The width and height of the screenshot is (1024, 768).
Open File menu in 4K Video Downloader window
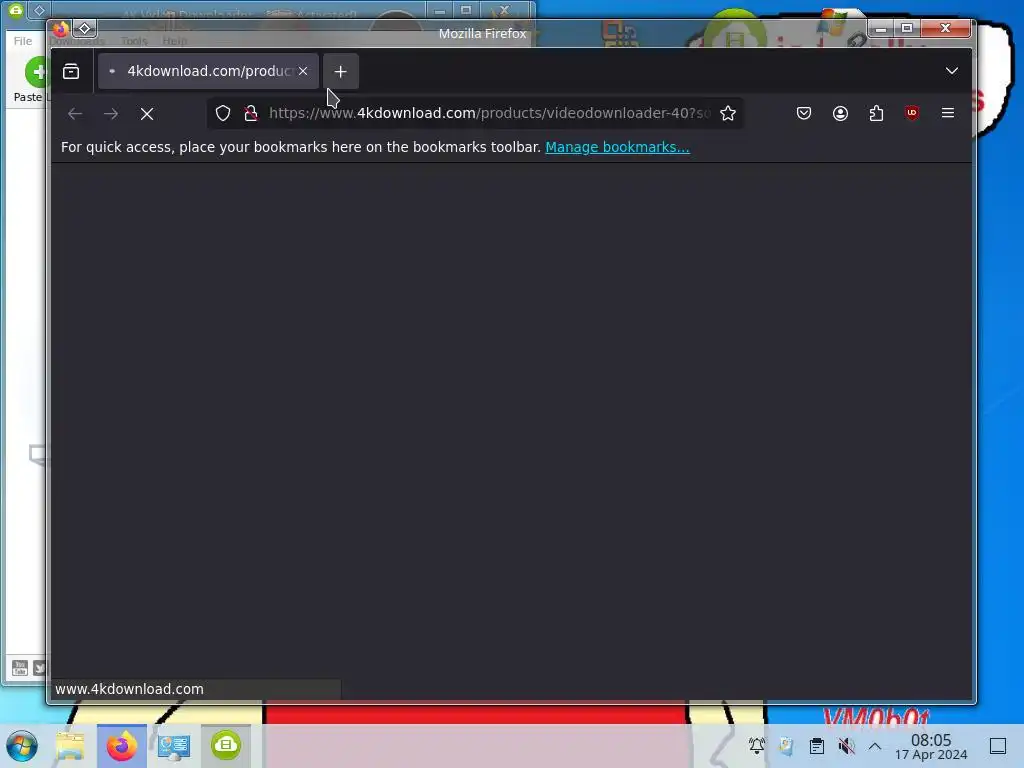coord(23,40)
